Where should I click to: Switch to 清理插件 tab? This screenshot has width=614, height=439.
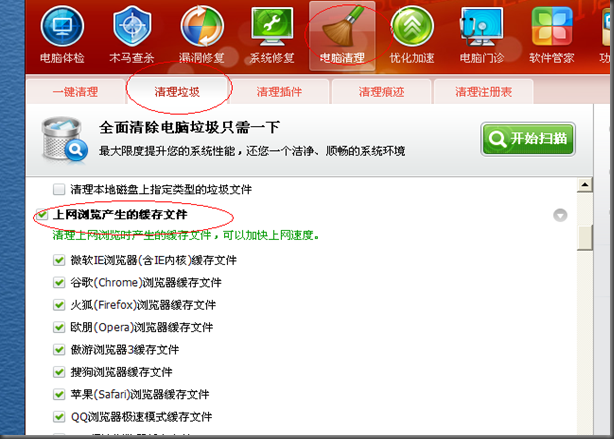click(279, 92)
